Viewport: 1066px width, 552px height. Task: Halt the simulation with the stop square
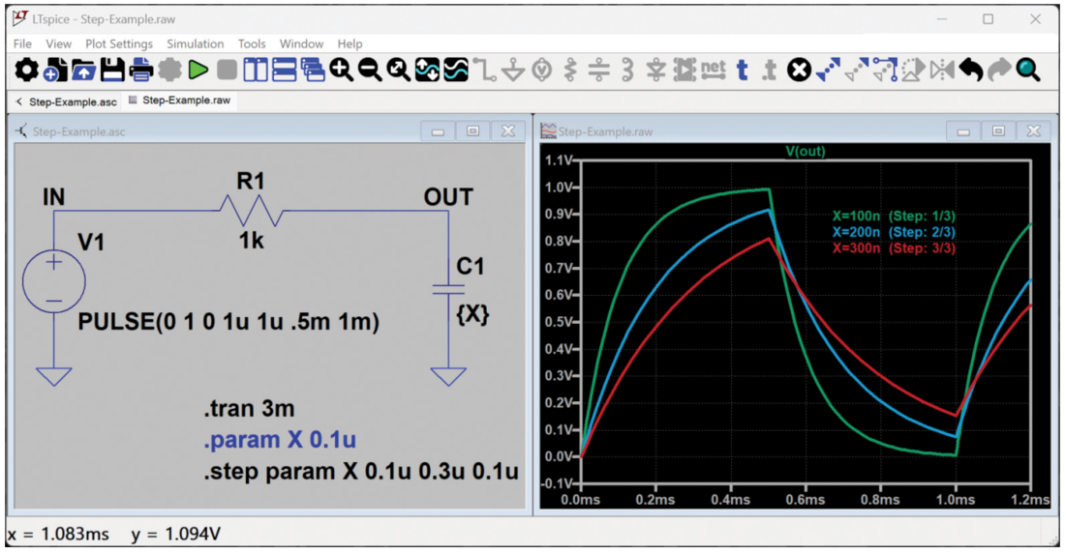coord(227,69)
